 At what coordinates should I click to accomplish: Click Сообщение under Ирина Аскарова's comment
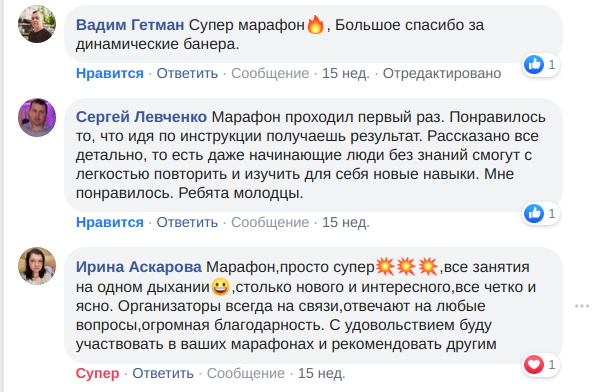pyautogui.click(x=246, y=373)
